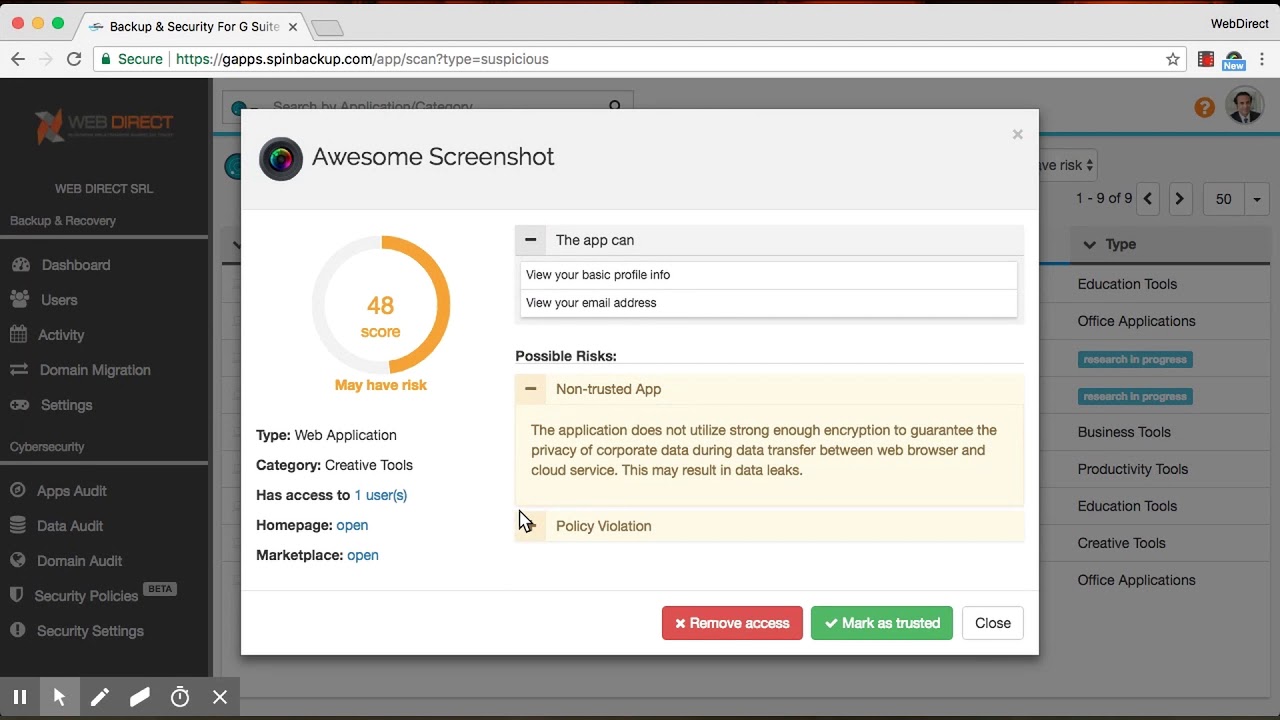Click "View your basic profile info" permission
Screen dimensions: 1280x720
[769, 275]
